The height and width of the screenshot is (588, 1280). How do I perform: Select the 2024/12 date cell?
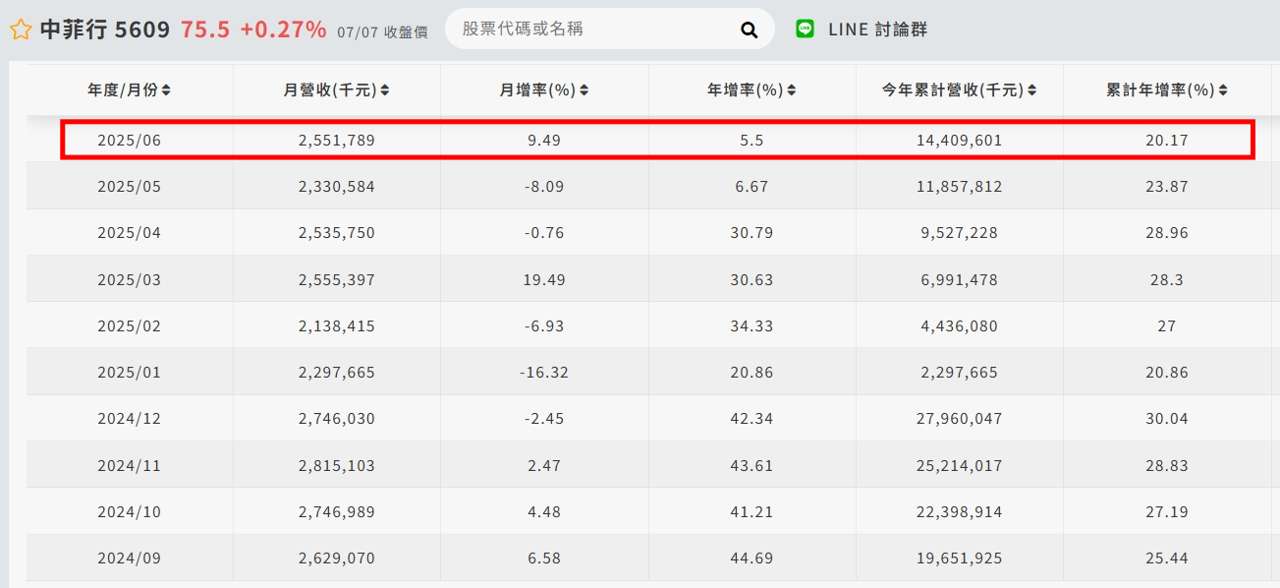(x=129, y=419)
